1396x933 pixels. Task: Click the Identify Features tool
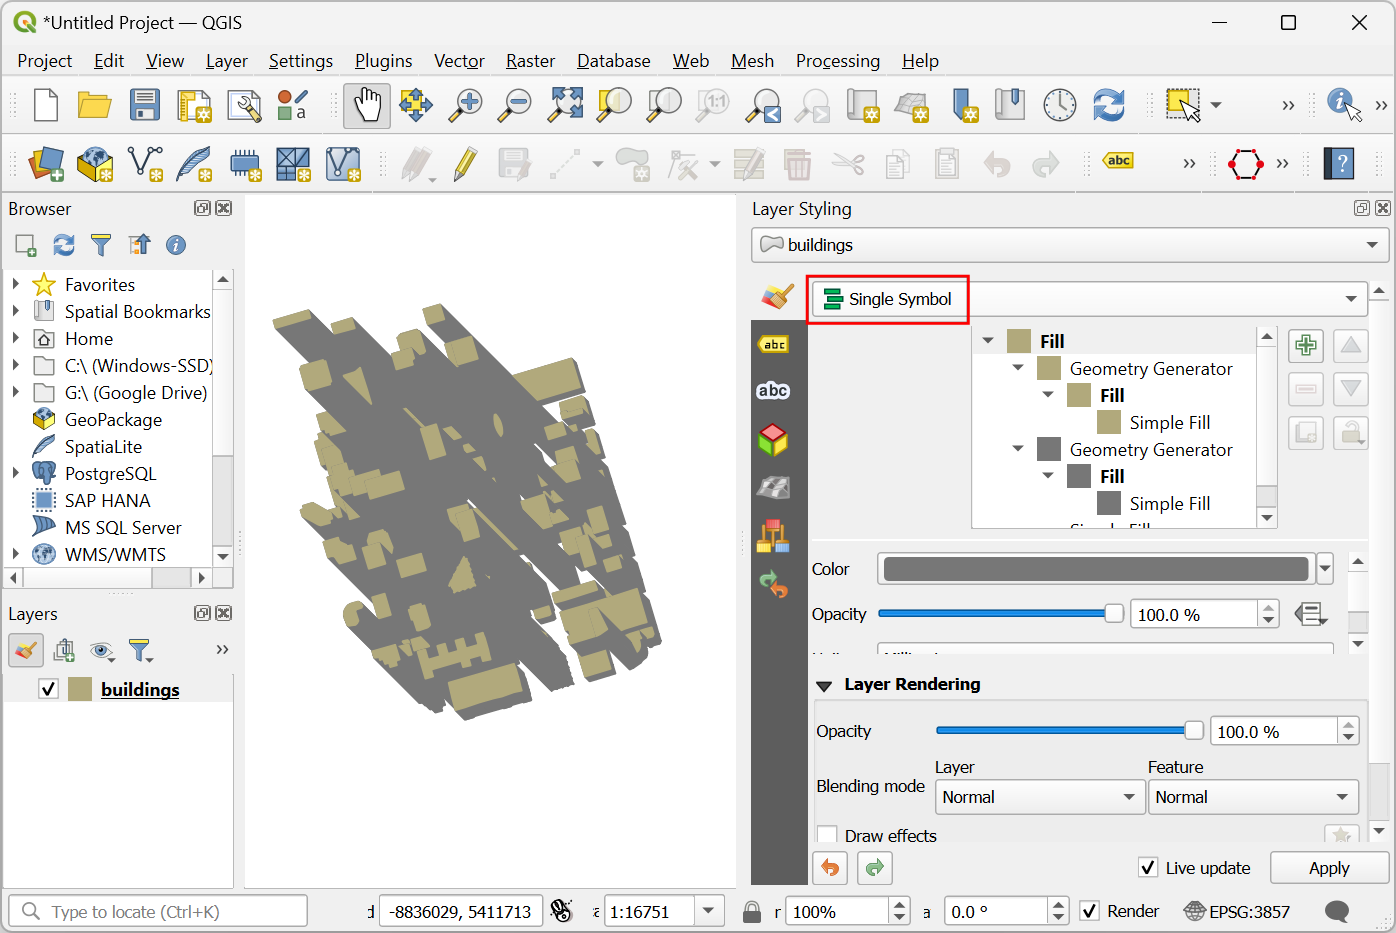(x=1343, y=104)
